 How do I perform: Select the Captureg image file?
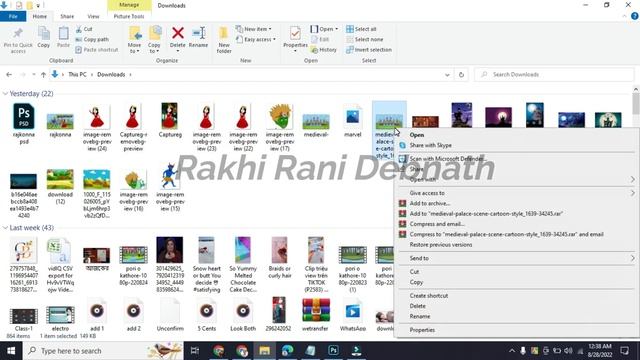click(x=170, y=120)
